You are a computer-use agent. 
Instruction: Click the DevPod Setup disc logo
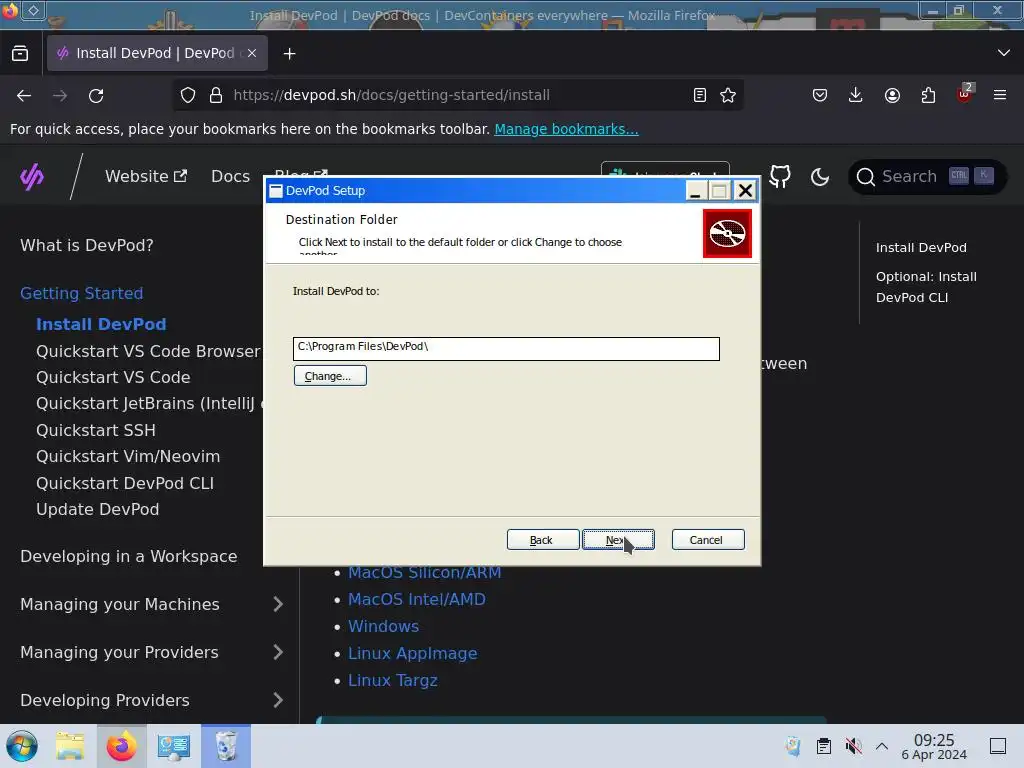(727, 233)
